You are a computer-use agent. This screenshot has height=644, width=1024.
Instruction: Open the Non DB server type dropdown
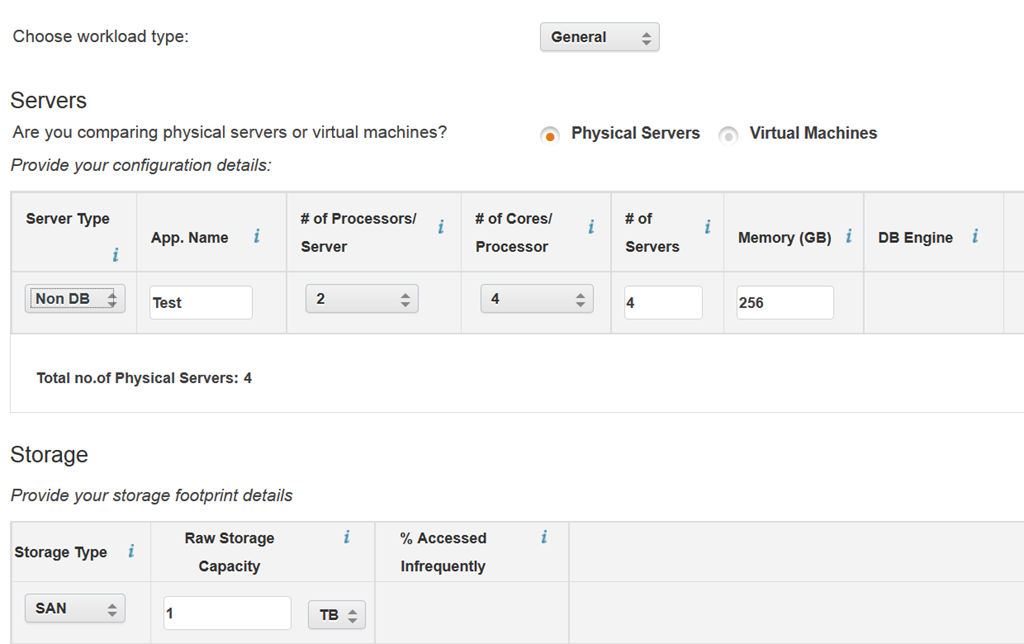(75, 299)
